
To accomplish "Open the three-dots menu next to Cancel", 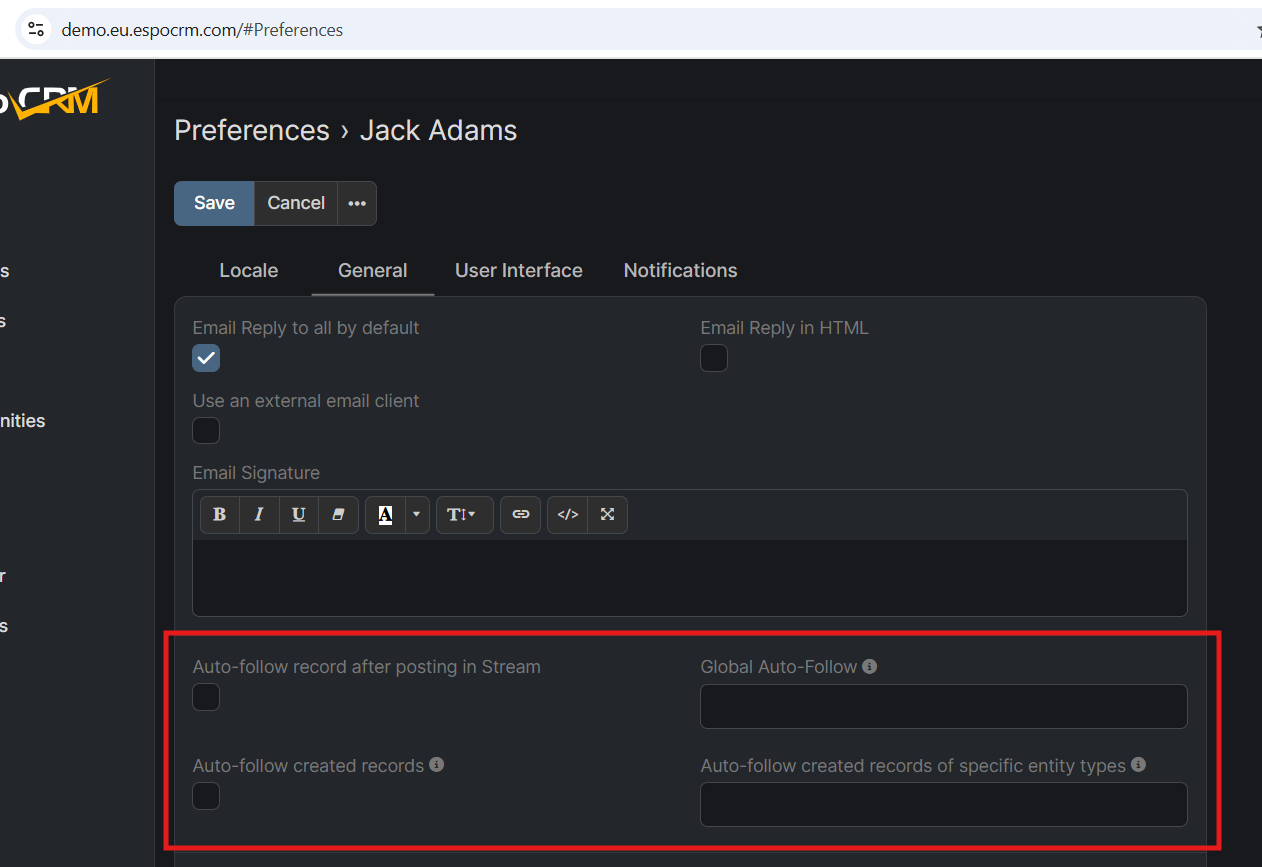I will [x=357, y=203].
